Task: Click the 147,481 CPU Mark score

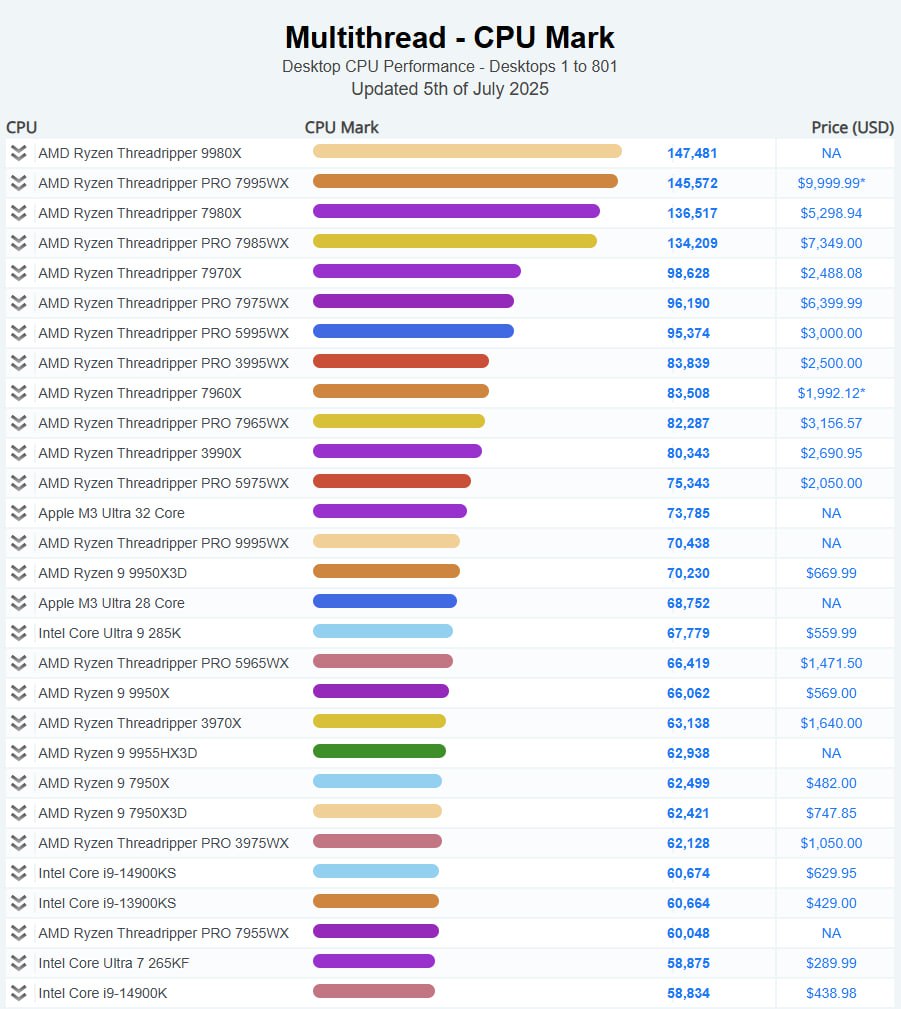Action: click(692, 153)
